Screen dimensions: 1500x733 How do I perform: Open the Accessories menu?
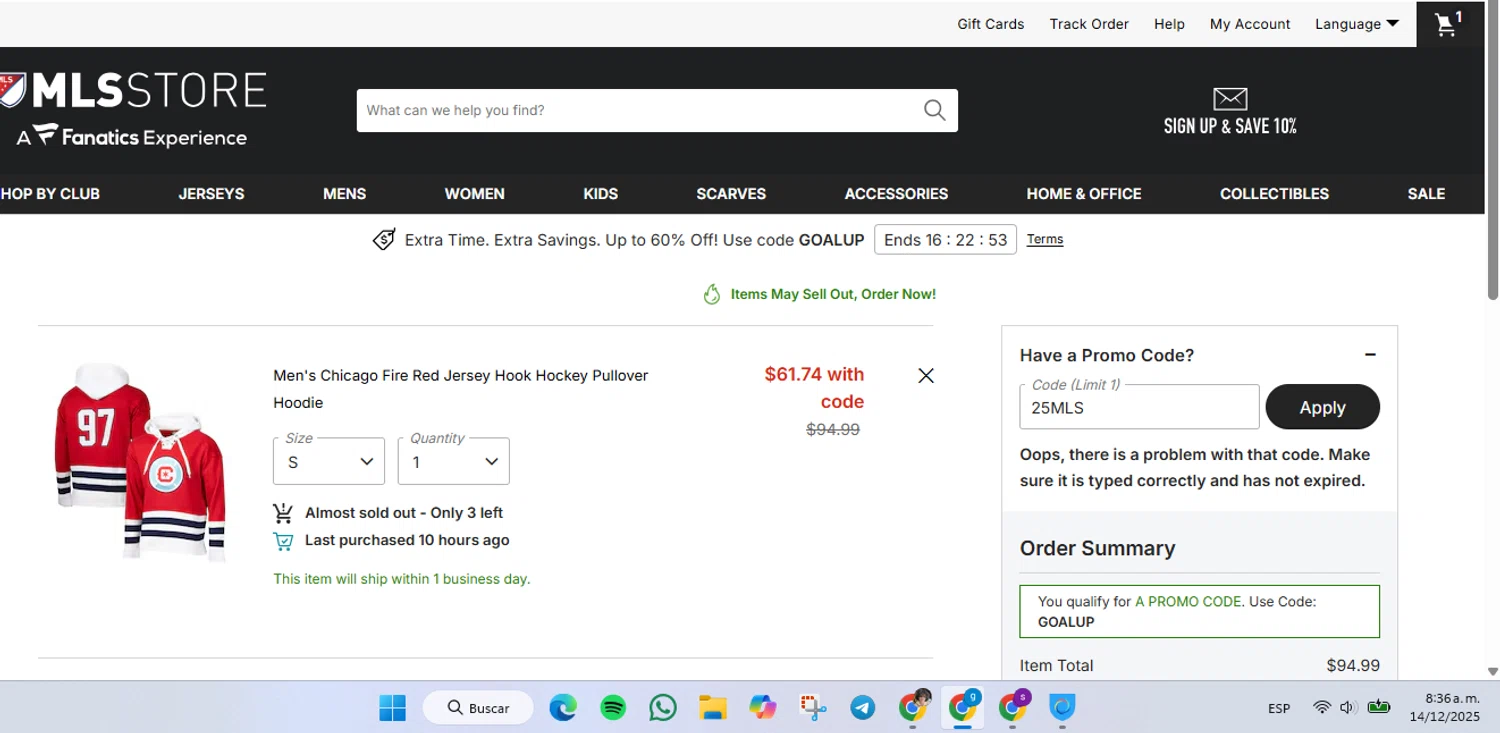pos(896,194)
